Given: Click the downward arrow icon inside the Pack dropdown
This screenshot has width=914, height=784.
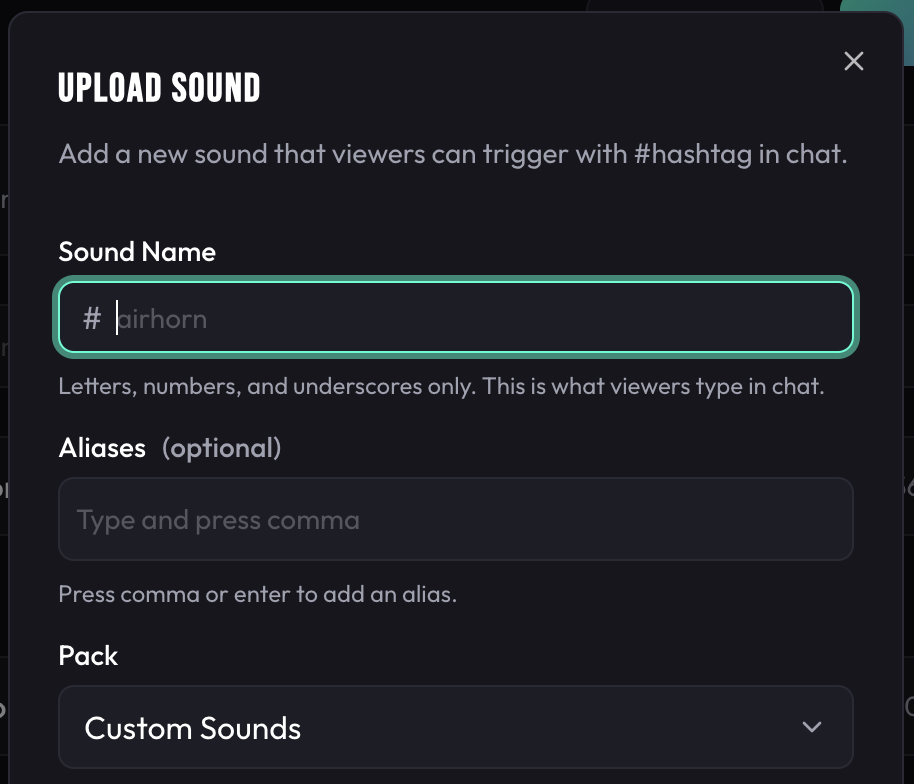Looking at the screenshot, I should [812, 727].
